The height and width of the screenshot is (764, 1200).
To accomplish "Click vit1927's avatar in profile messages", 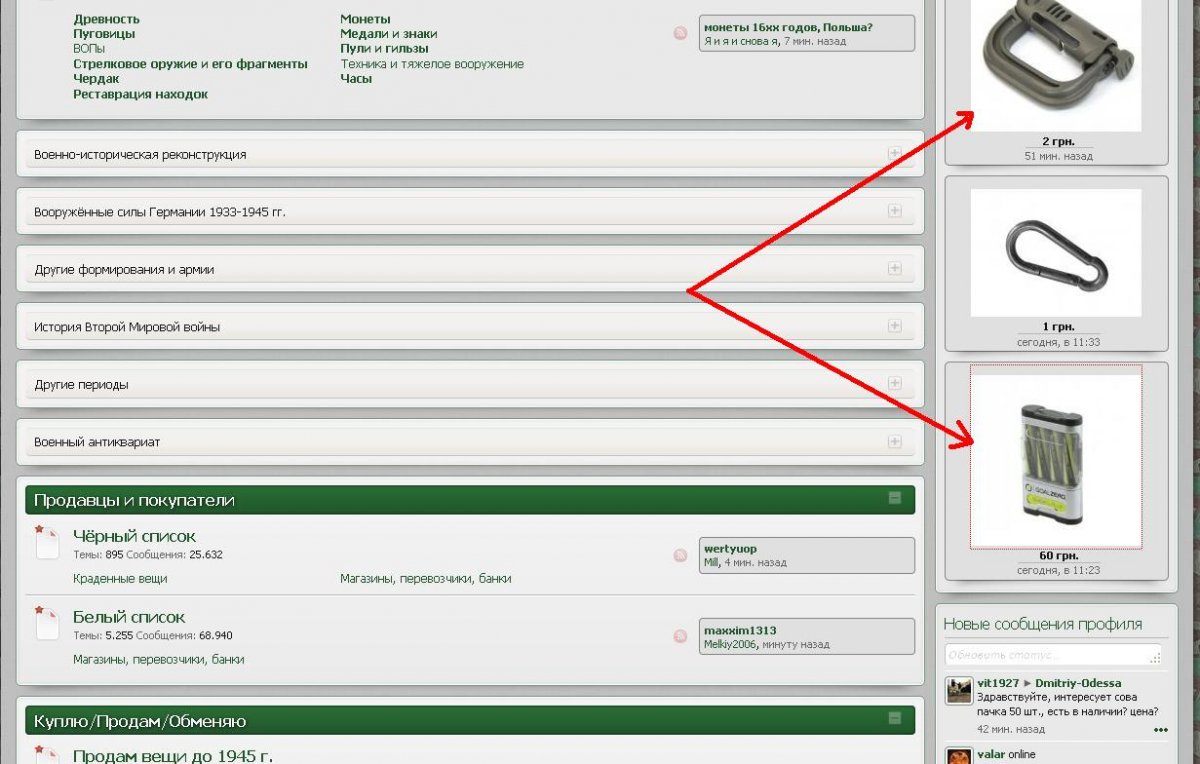I will click(959, 691).
